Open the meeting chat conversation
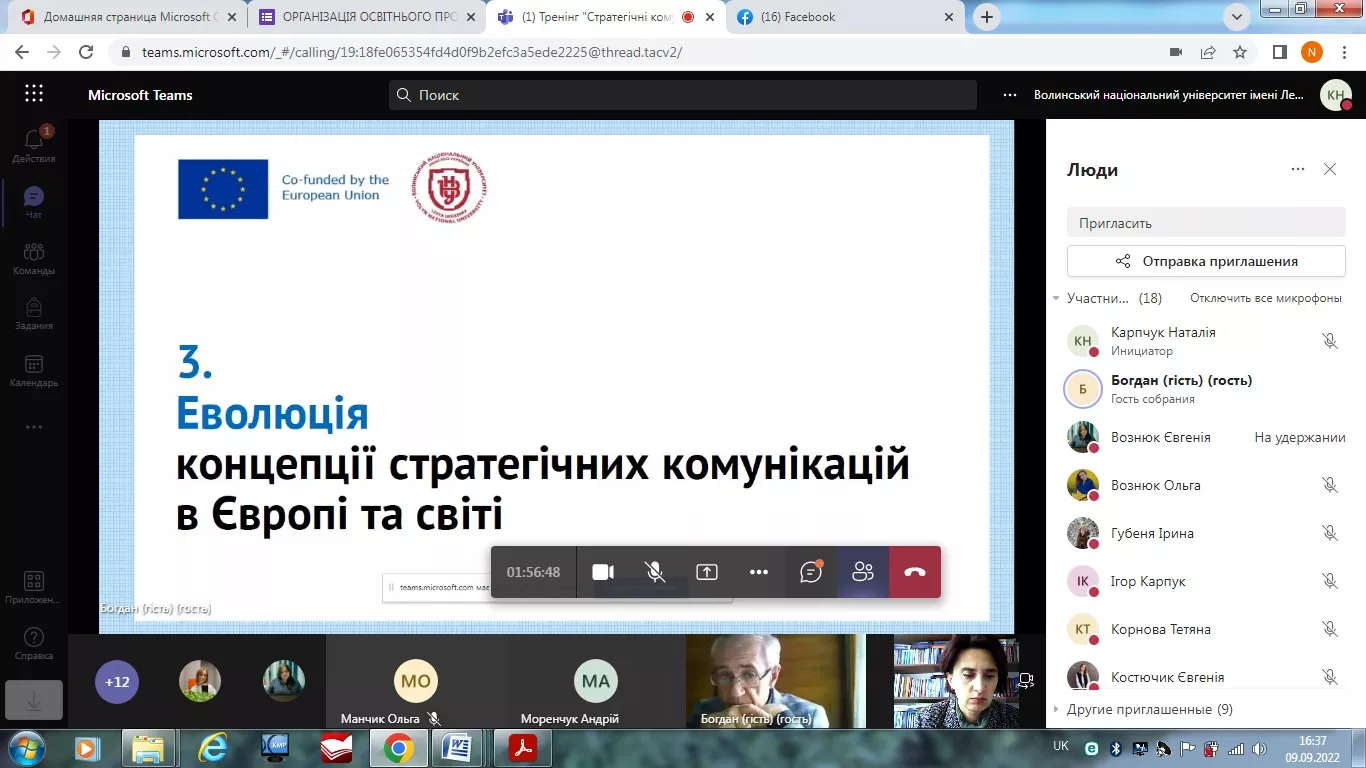1366x768 pixels. click(810, 572)
